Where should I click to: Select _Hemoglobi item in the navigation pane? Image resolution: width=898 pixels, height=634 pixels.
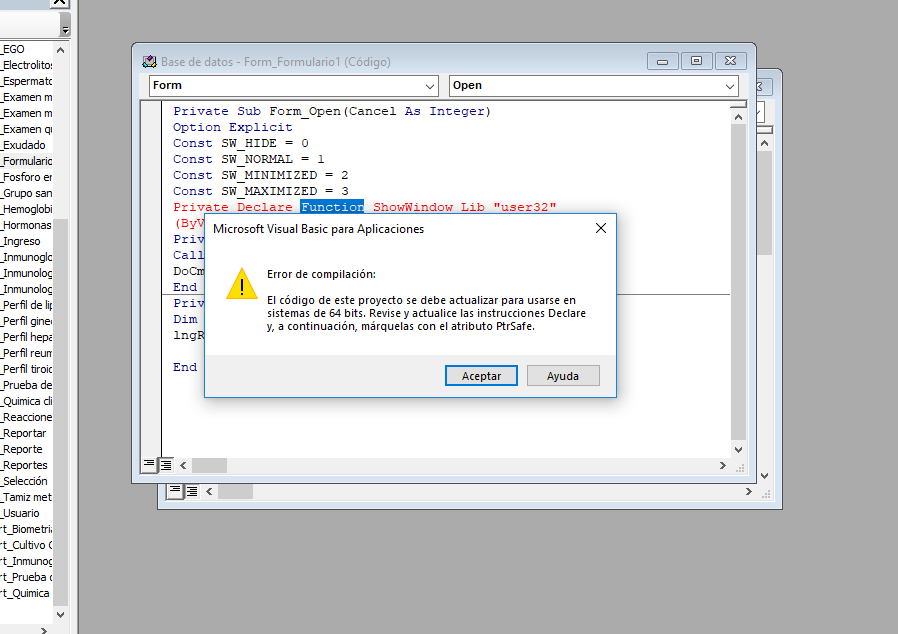pos(26,210)
